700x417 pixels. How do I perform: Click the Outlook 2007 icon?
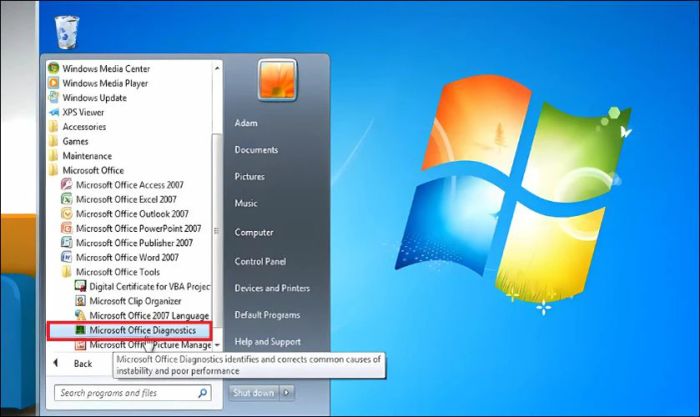point(67,213)
